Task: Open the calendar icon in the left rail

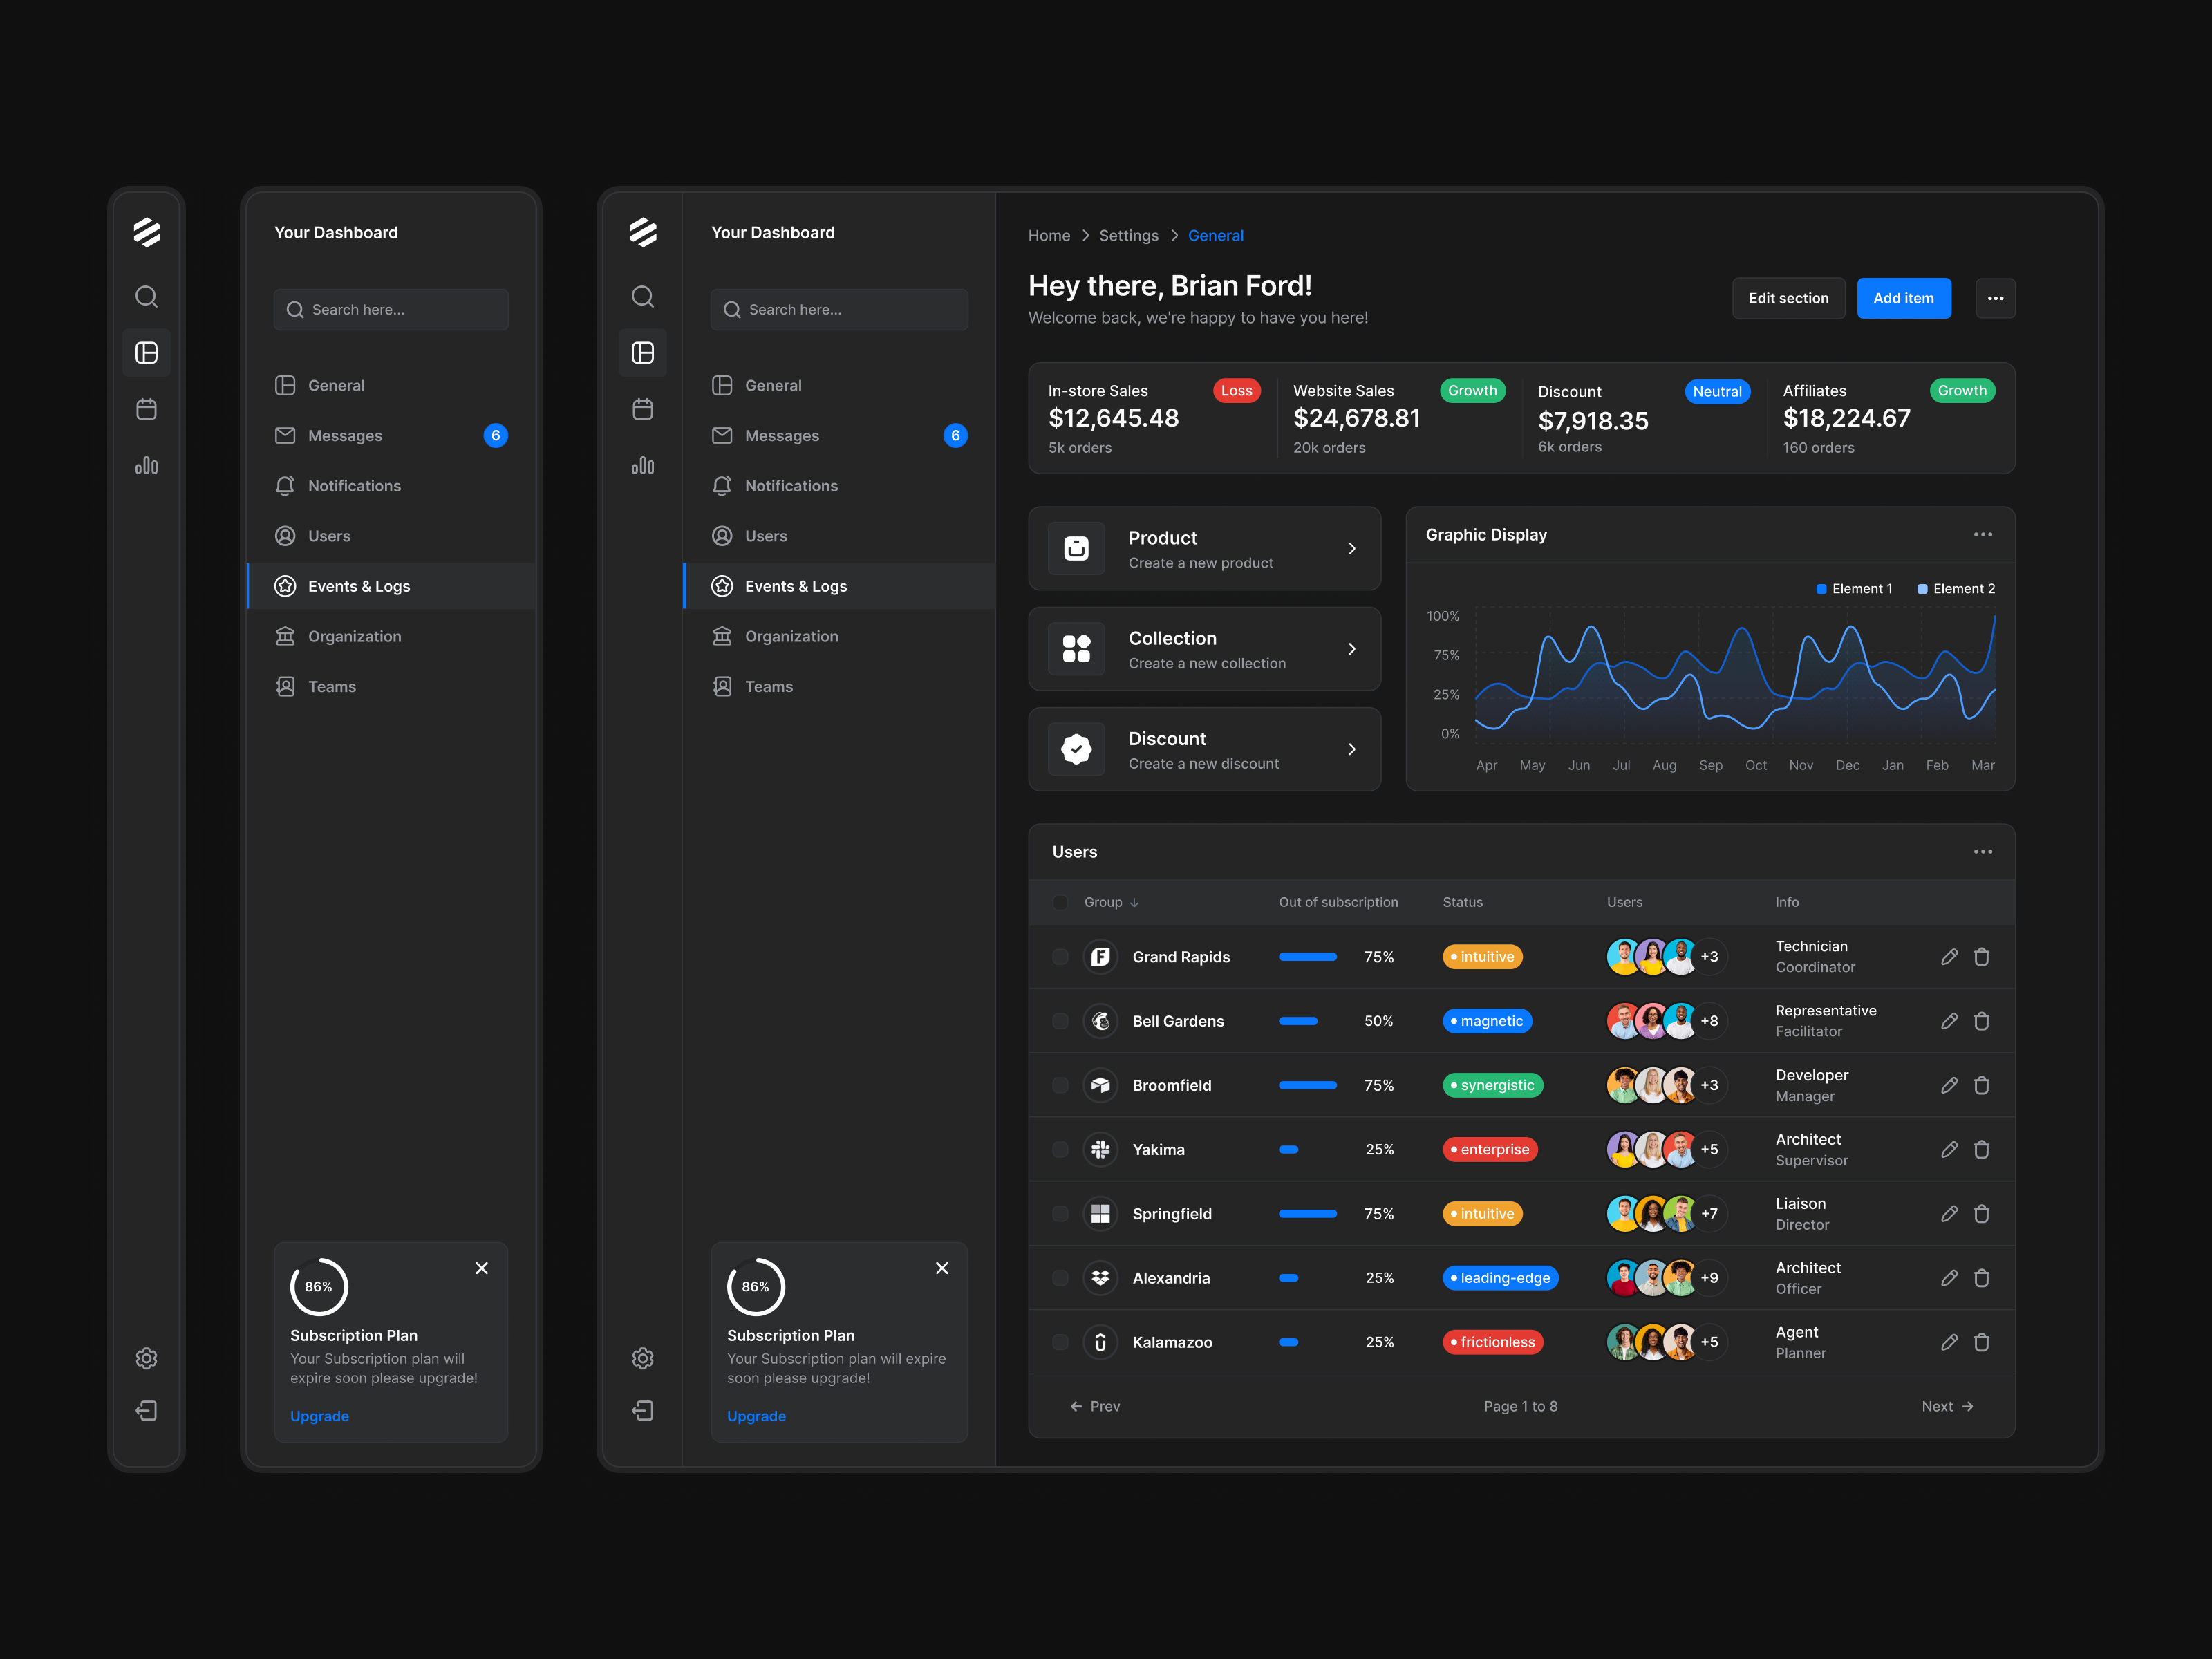Action: (147, 408)
